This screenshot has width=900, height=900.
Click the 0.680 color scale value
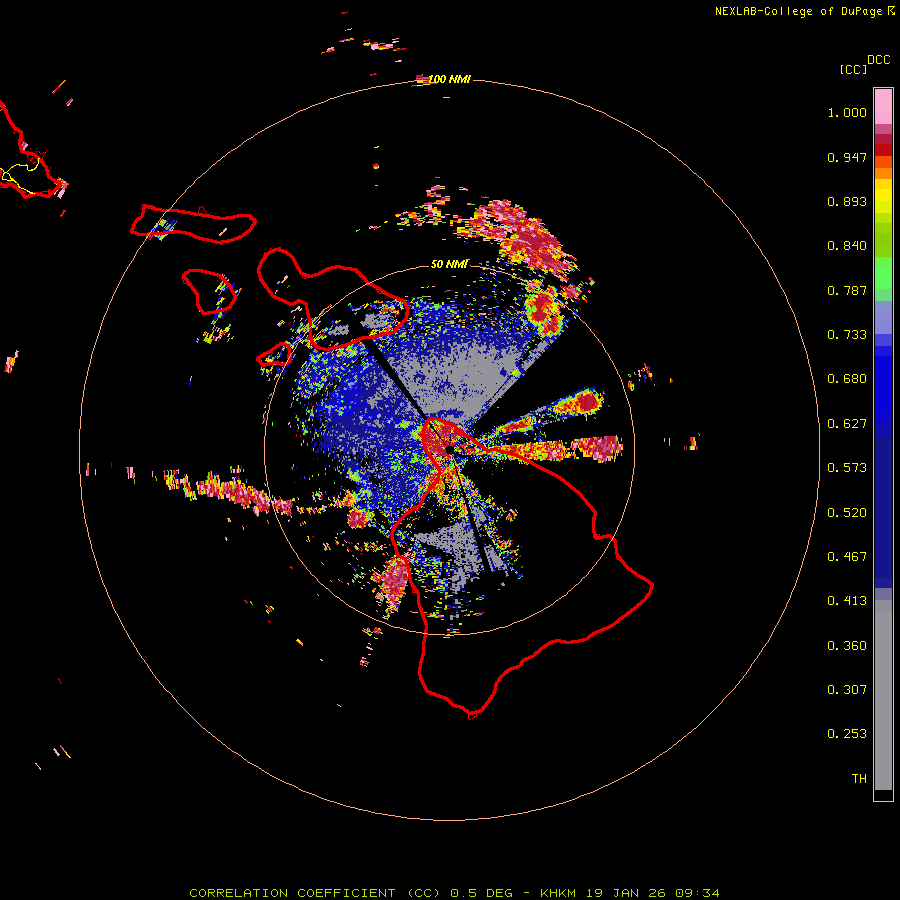coord(847,379)
